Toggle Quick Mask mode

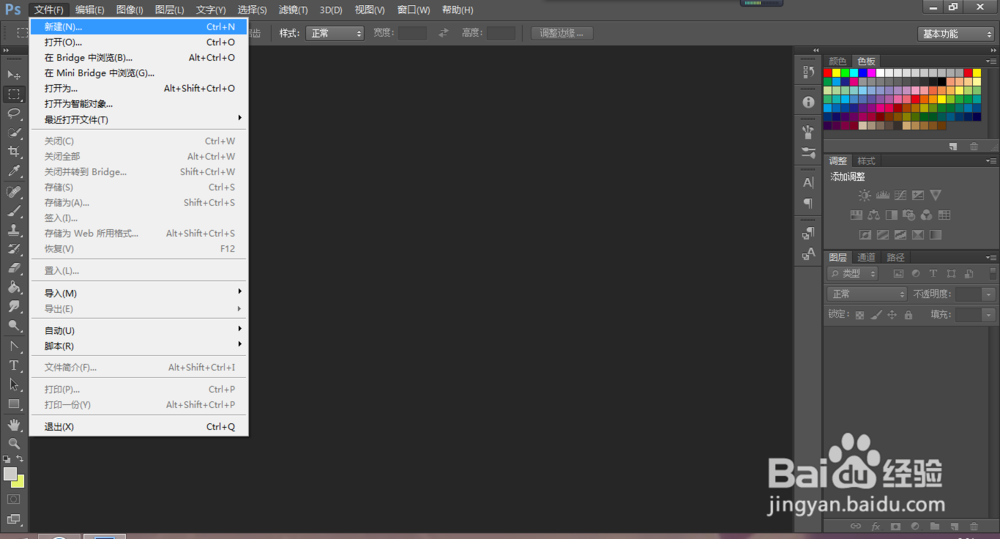coord(13,499)
